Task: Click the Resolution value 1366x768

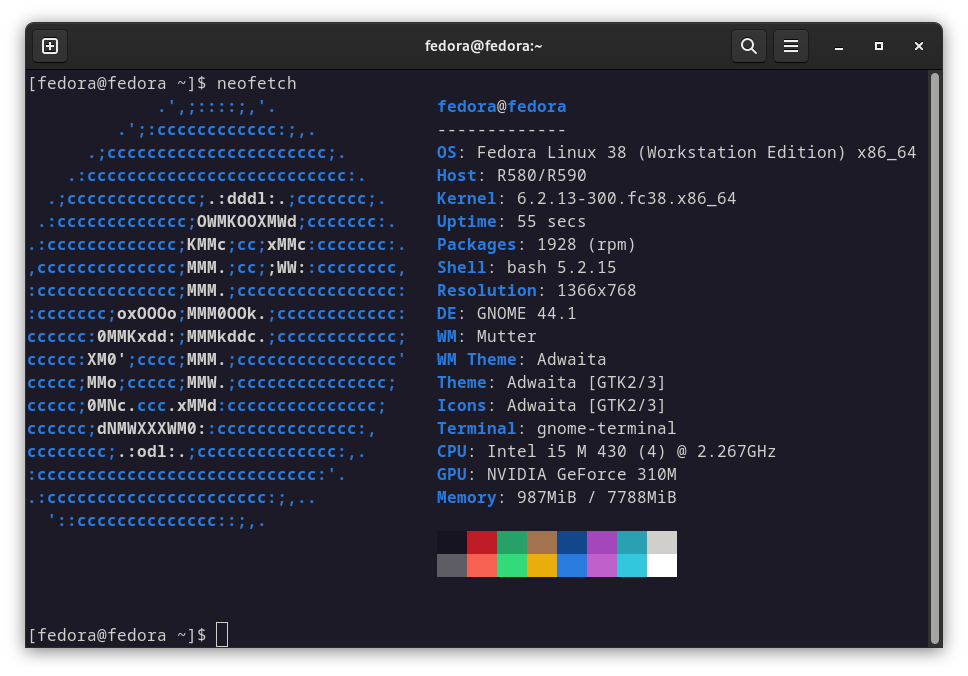Action: click(596, 290)
